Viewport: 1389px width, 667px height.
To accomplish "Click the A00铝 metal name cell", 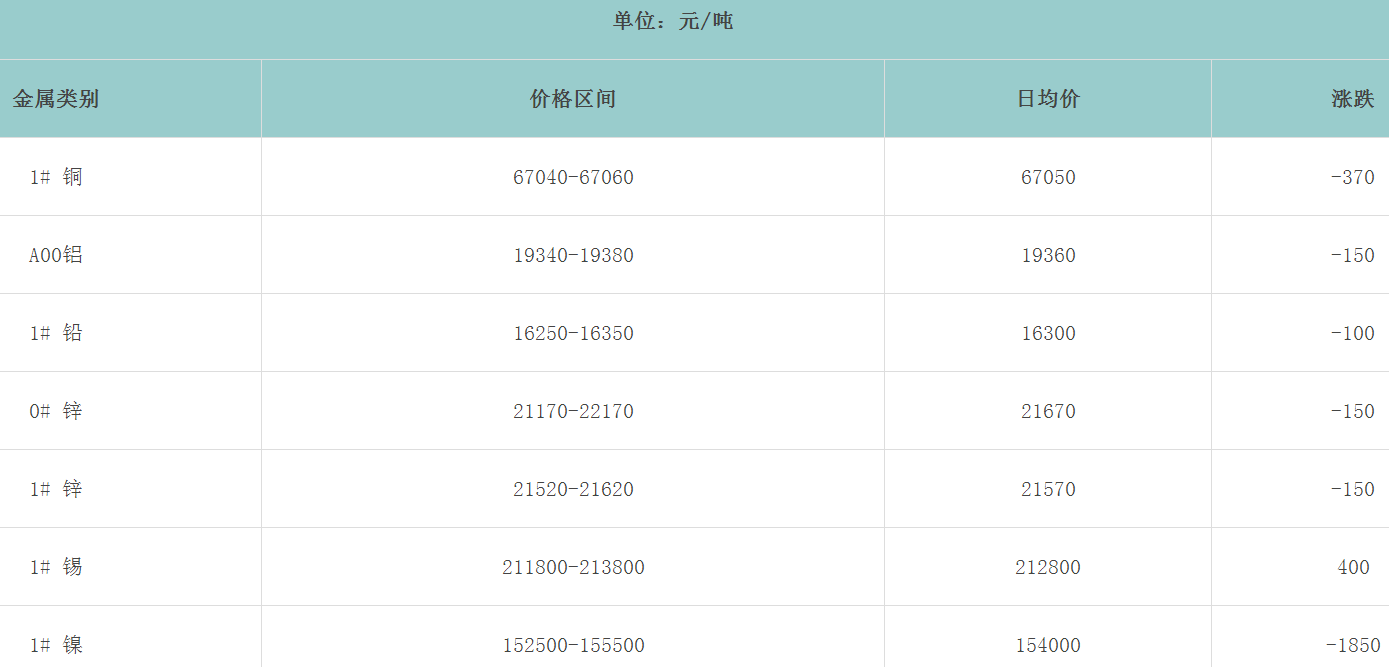I will (x=56, y=255).
